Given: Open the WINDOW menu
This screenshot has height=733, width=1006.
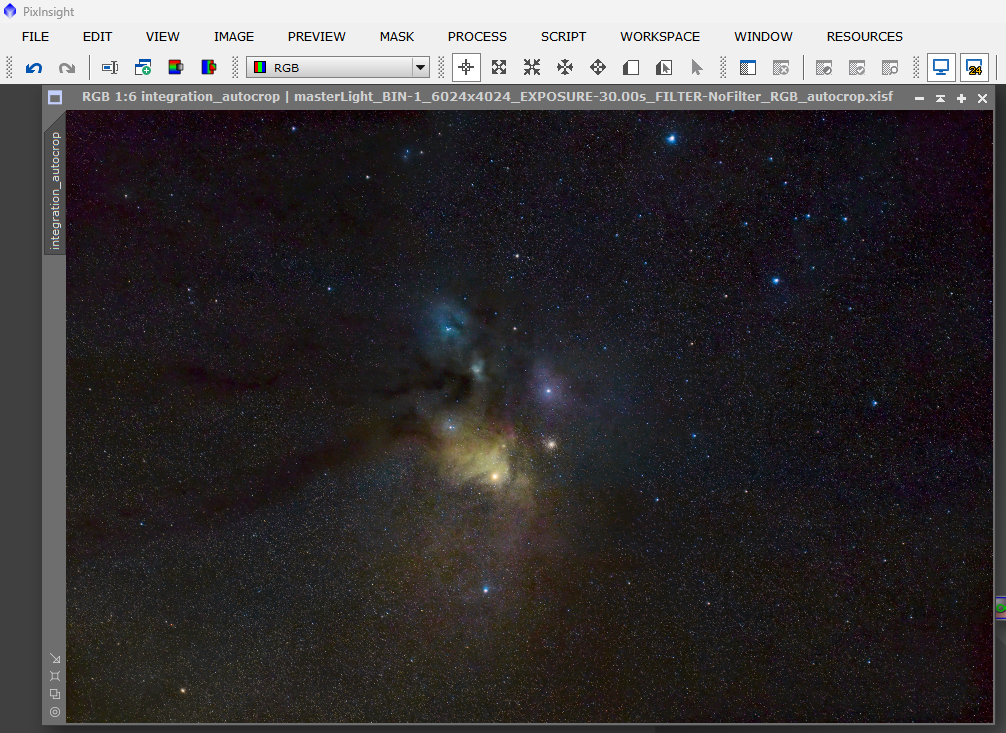Looking at the screenshot, I should [763, 37].
